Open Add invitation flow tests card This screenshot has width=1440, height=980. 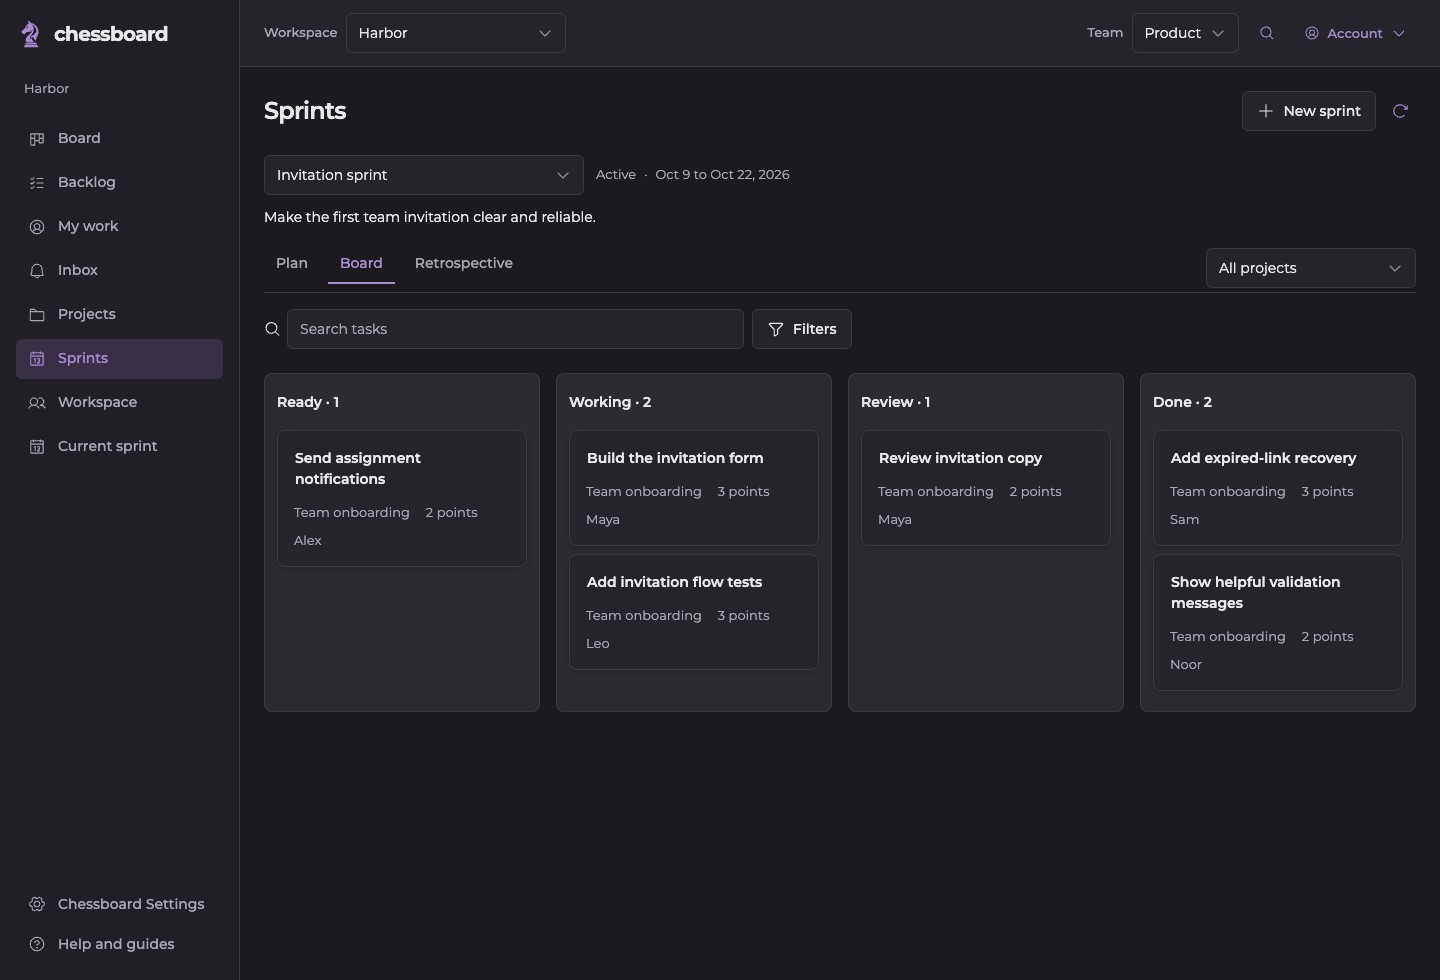(x=694, y=612)
